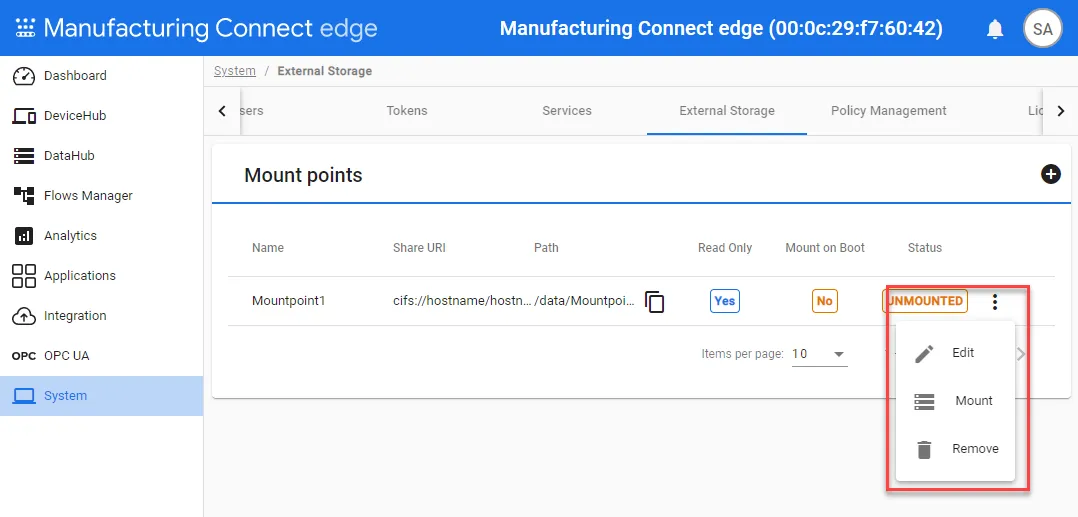The height and width of the screenshot is (517, 1078).
Task: Click the cifs://hostname share URI cell
Action: pos(462,301)
